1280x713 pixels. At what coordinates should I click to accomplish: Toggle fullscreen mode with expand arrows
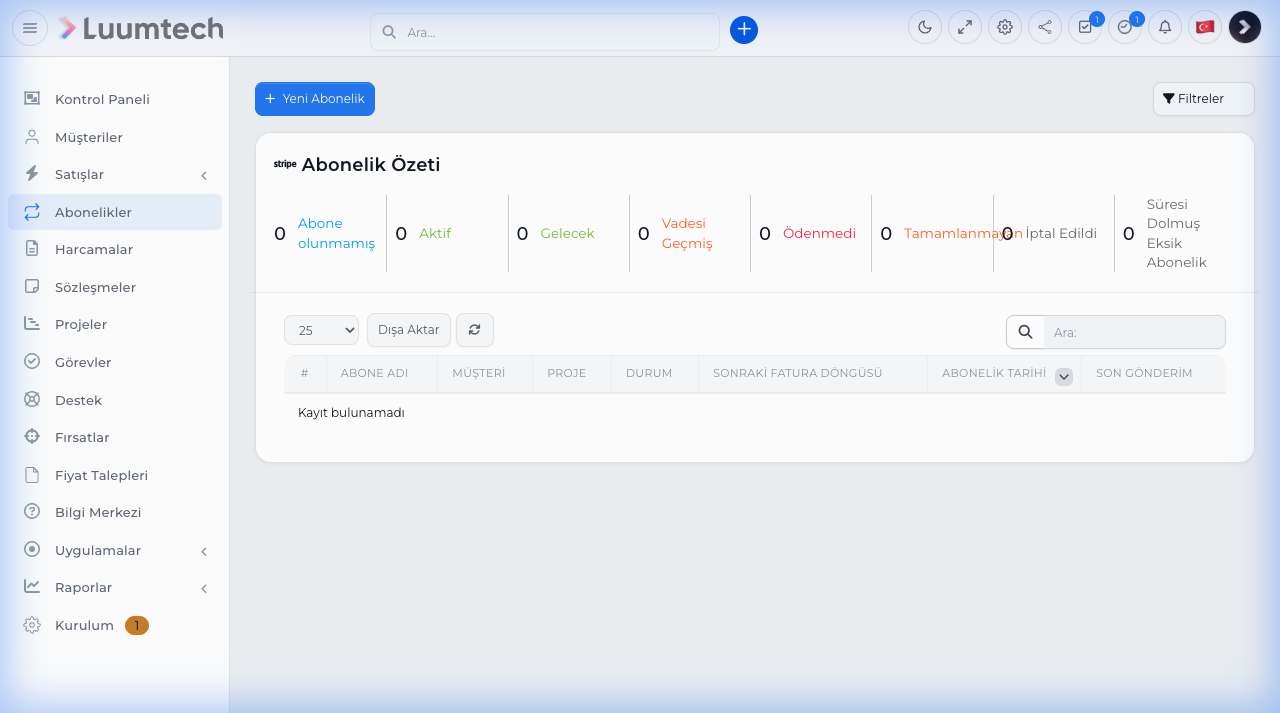pyautogui.click(x=965, y=27)
